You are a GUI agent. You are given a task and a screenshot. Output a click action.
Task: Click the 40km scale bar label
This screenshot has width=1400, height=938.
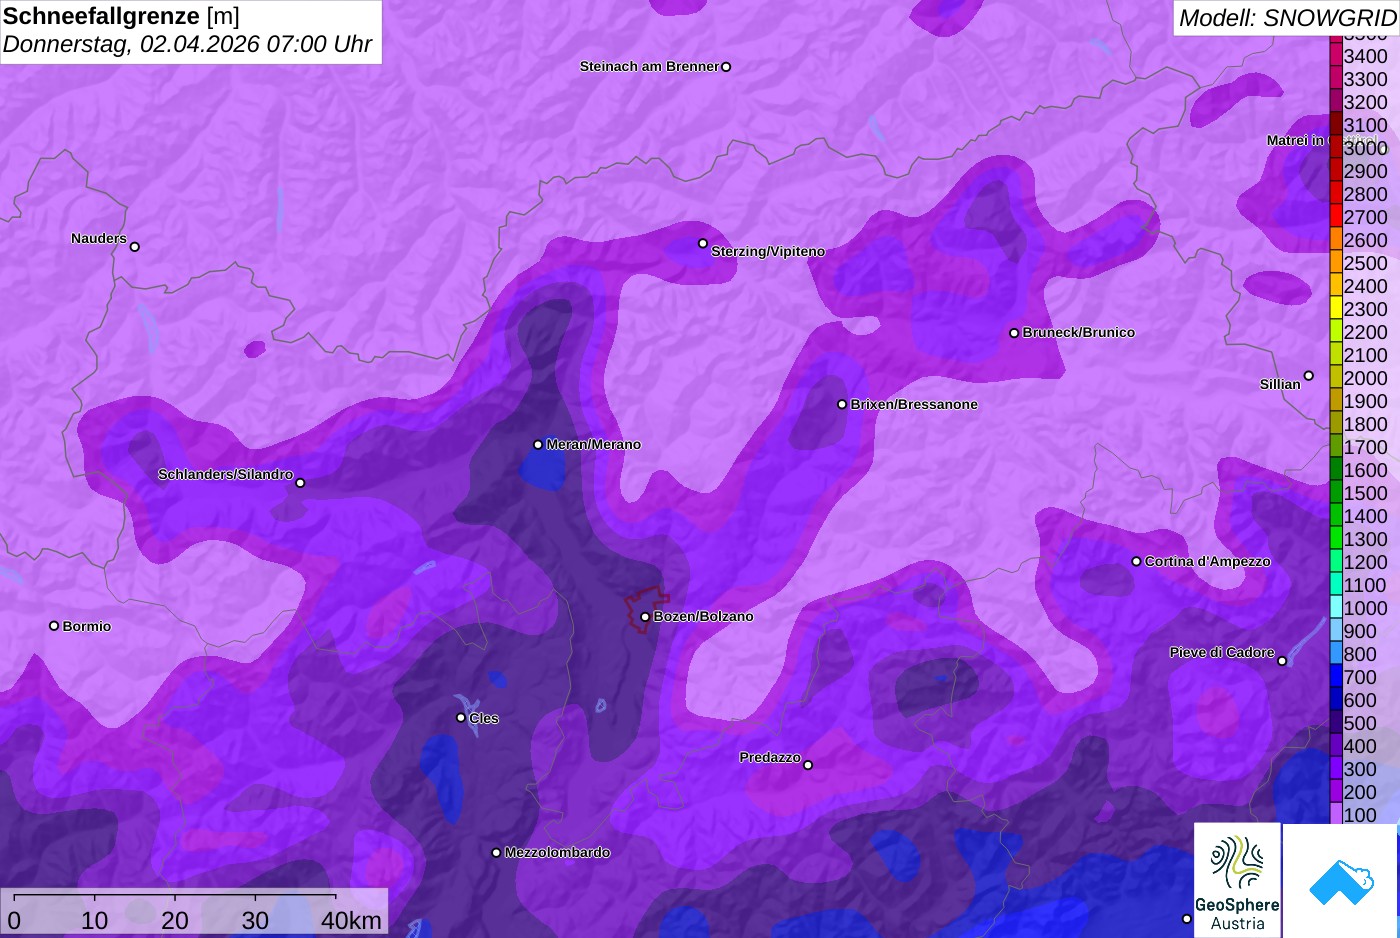351,921
